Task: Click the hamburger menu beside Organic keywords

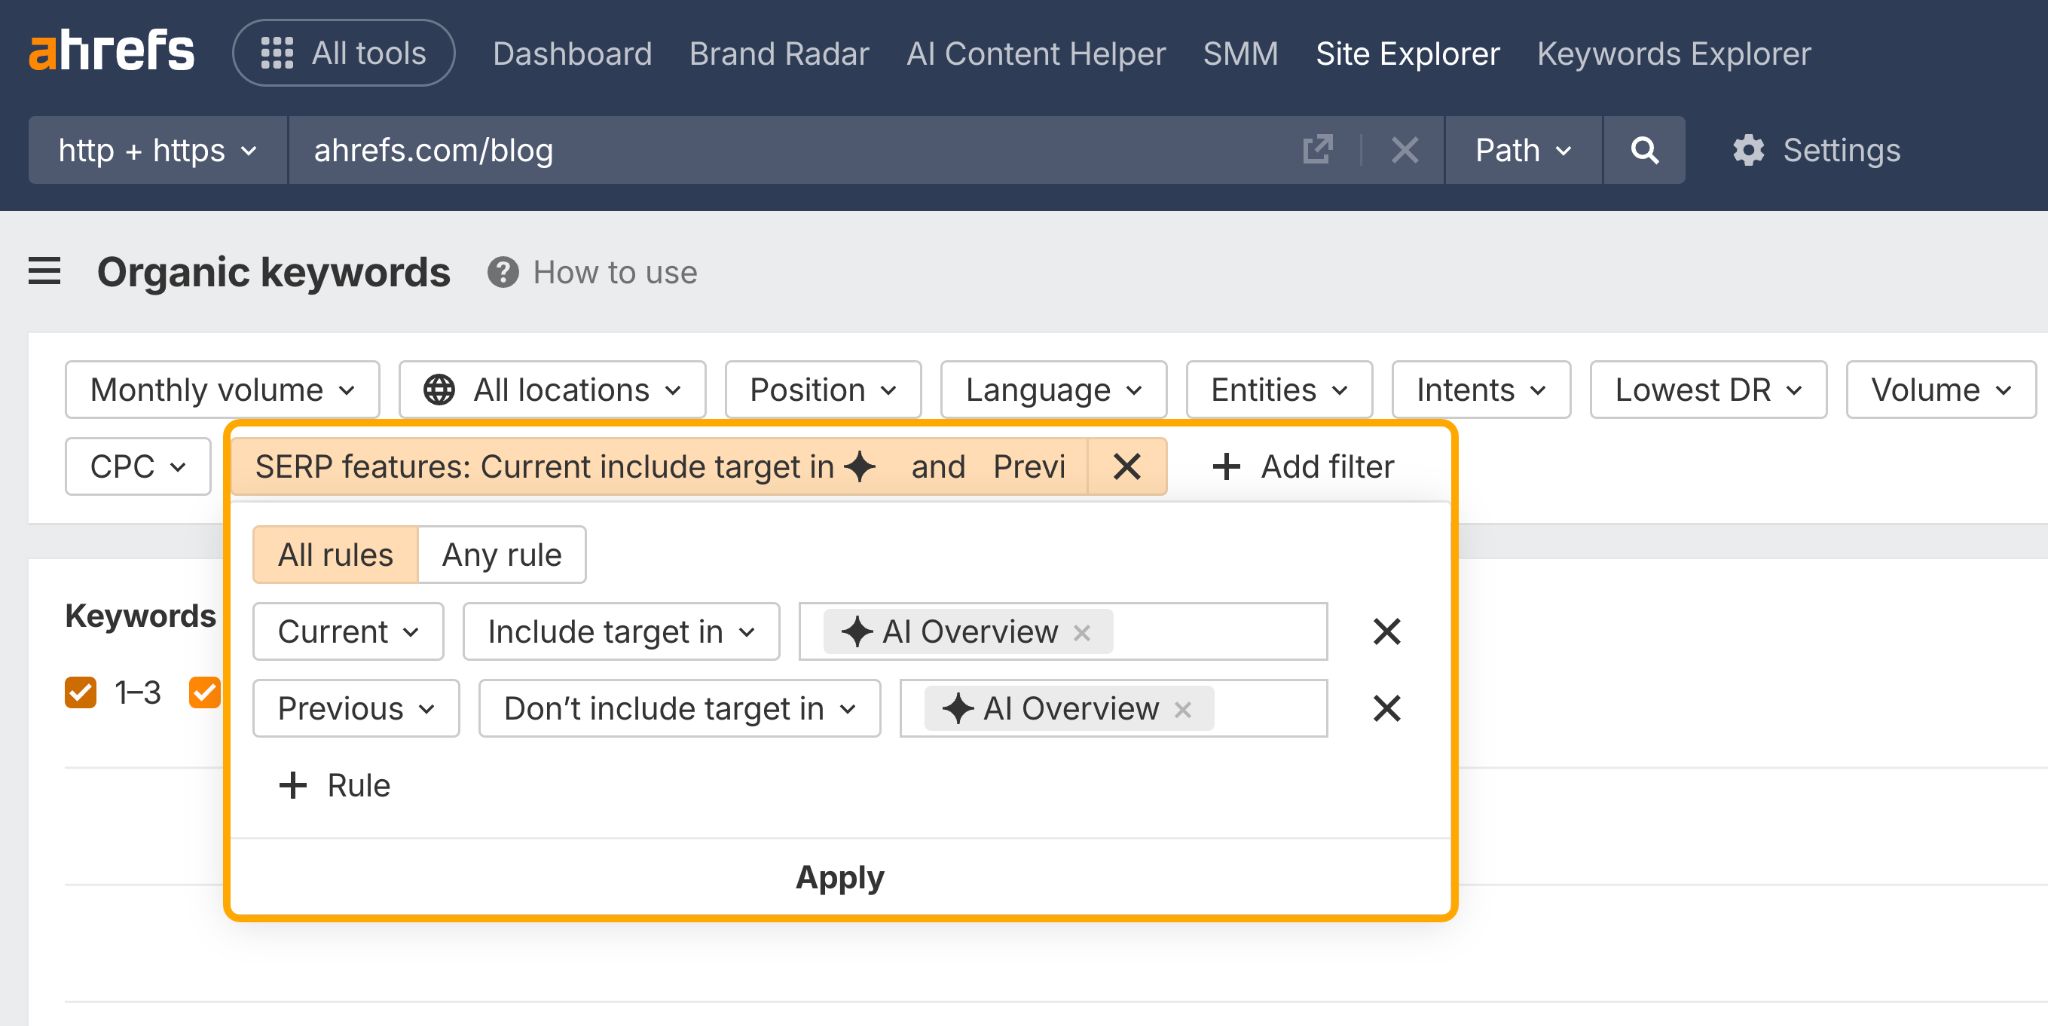Action: pyautogui.click(x=44, y=271)
